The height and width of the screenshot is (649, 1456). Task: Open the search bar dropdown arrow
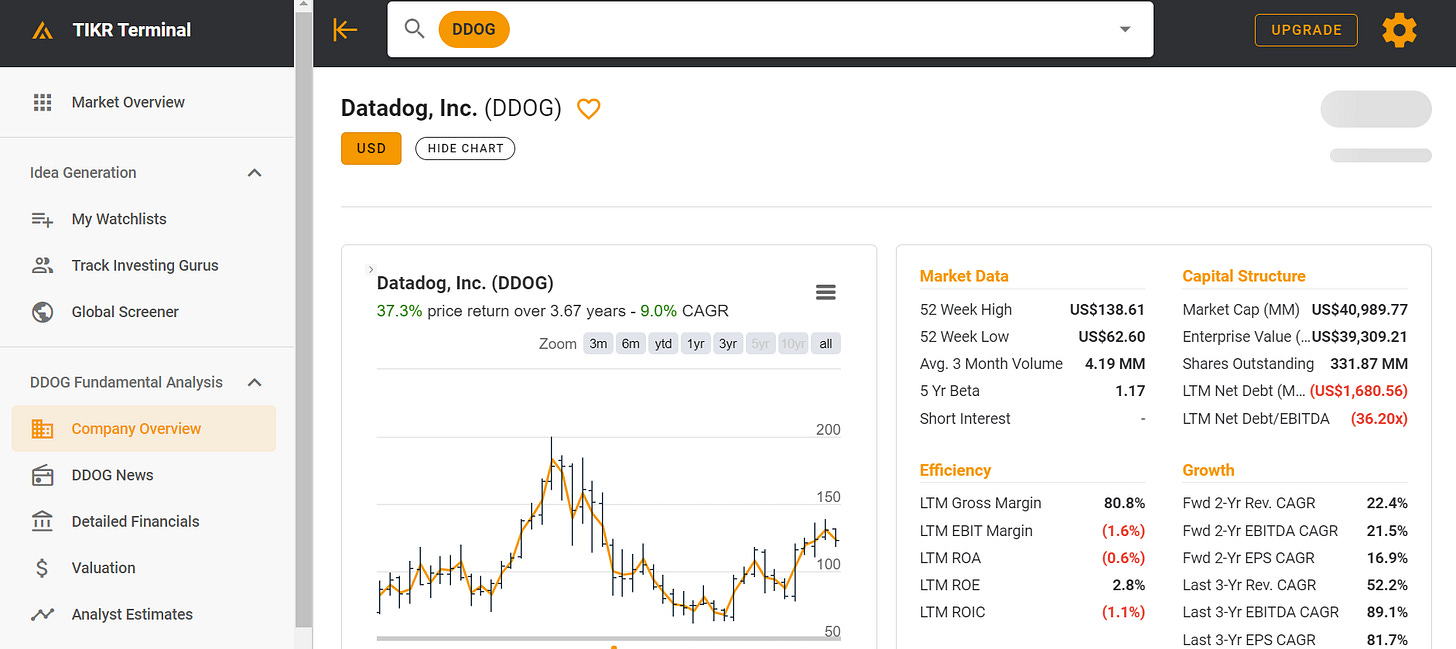1125,29
